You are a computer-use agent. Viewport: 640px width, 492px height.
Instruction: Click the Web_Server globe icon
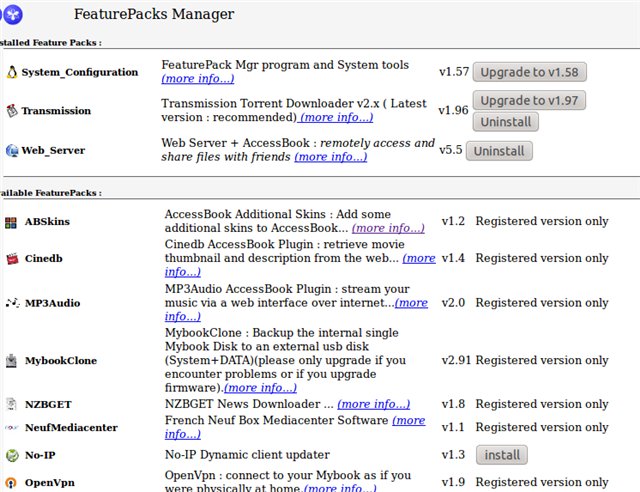coord(12,151)
